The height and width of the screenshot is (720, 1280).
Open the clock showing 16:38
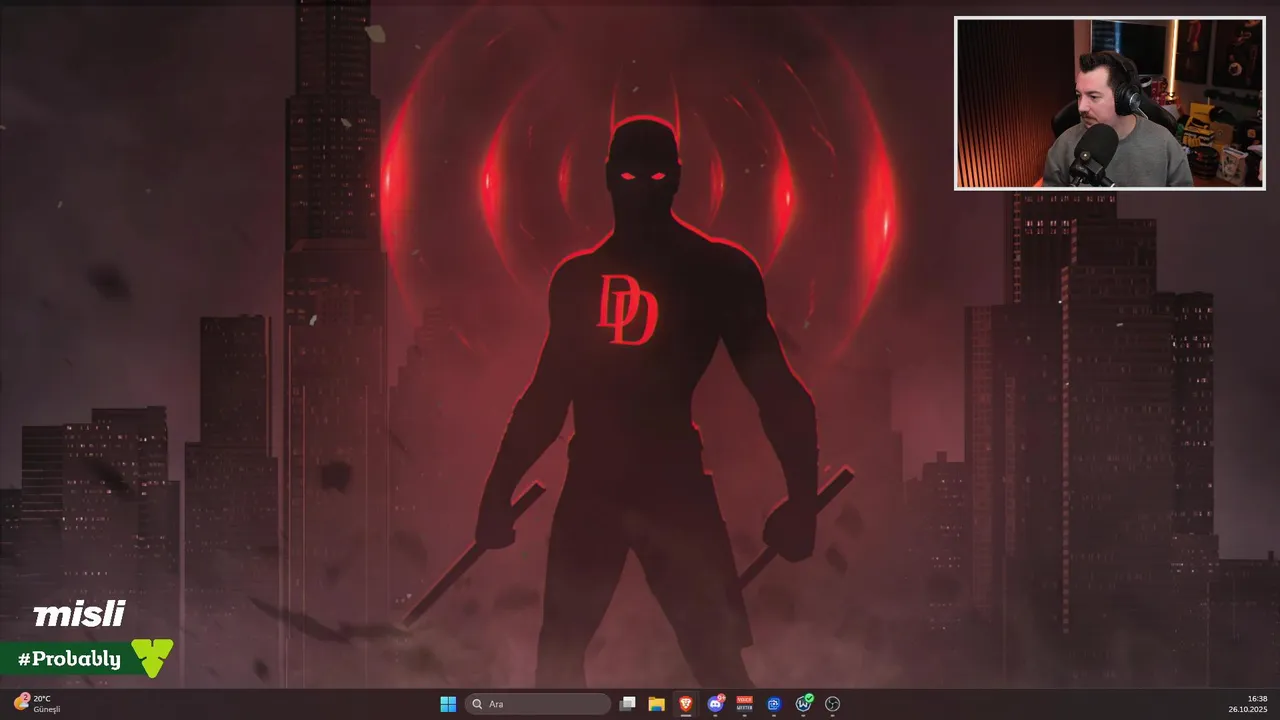tap(1249, 704)
